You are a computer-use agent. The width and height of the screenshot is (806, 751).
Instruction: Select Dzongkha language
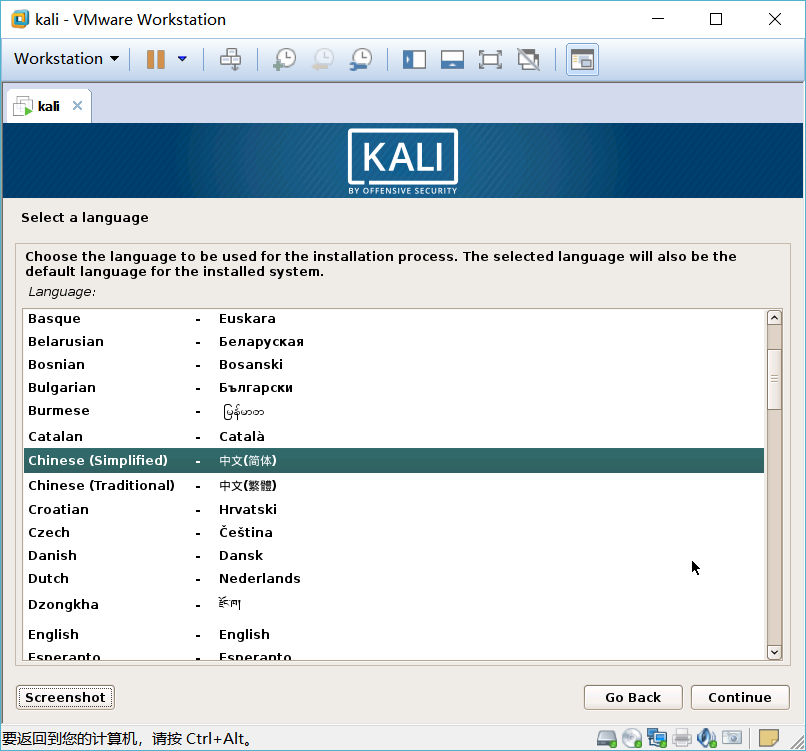pyautogui.click(x=393, y=605)
